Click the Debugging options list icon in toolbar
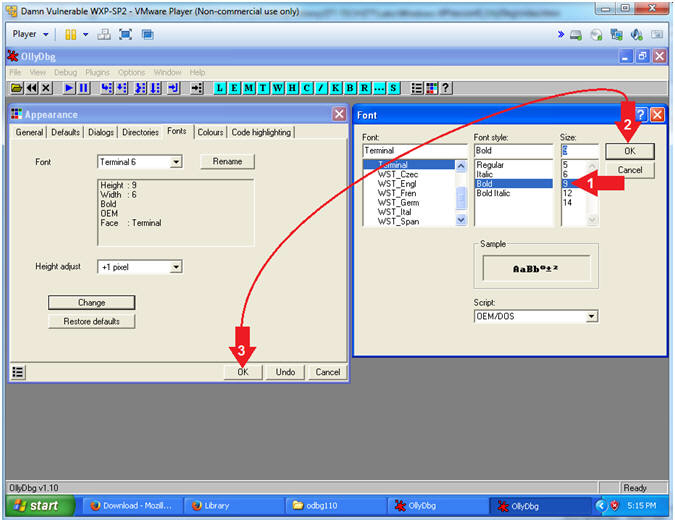The image size is (675, 522). 417,88
